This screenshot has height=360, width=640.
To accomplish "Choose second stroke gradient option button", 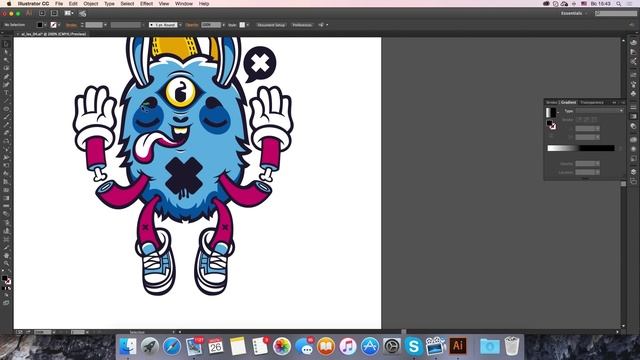I will [x=587, y=120].
